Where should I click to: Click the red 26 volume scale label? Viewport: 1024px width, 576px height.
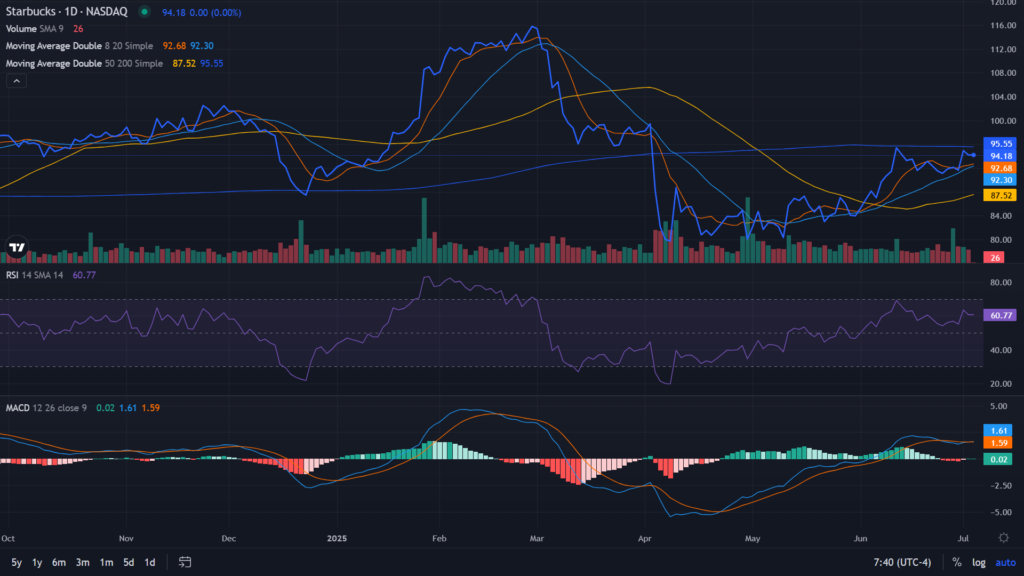[x=994, y=257]
